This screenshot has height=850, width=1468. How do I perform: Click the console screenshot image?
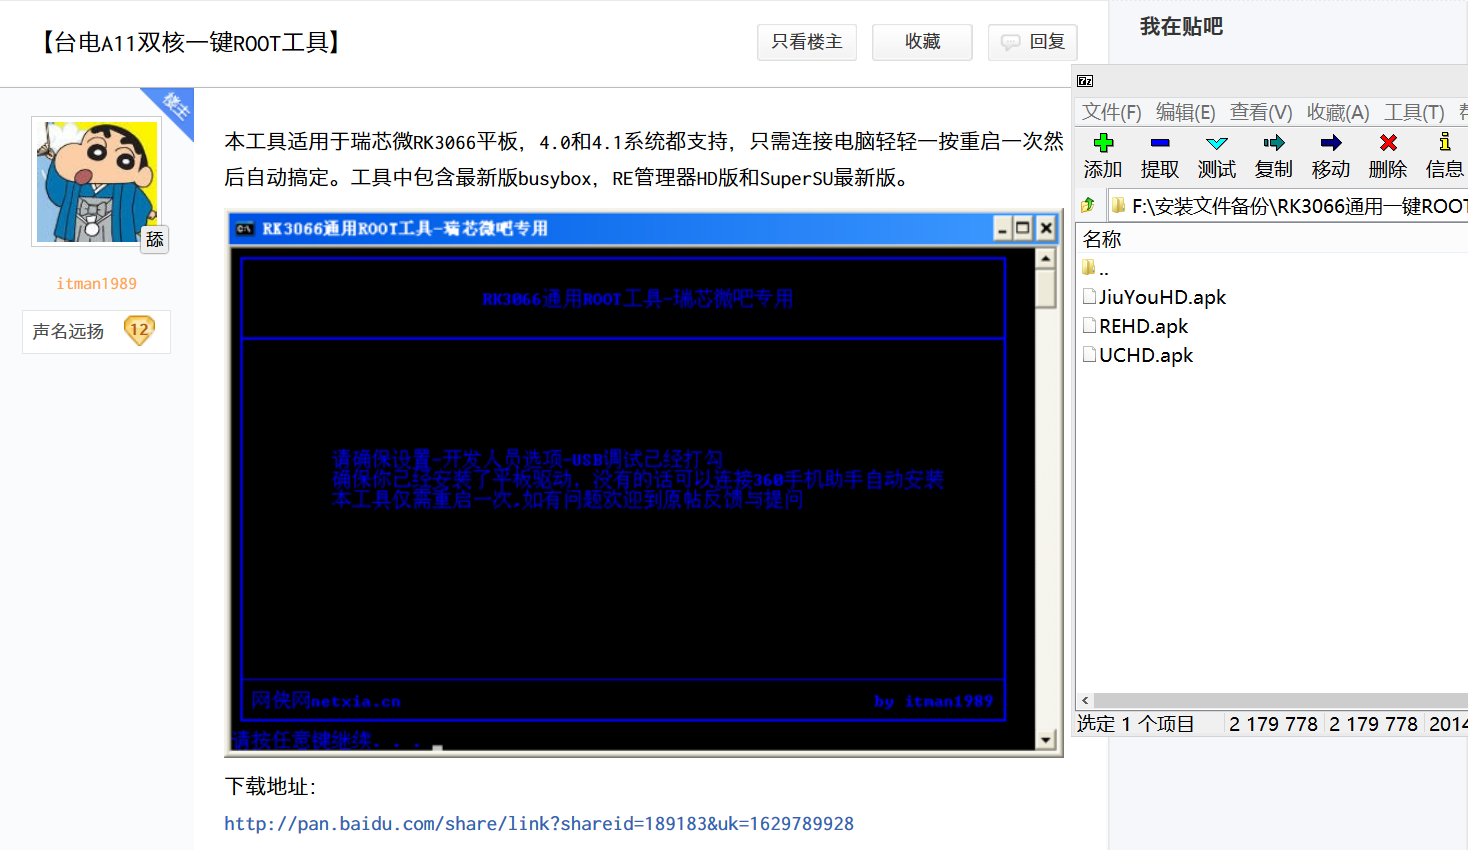pyautogui.click(x=644, y=483)
